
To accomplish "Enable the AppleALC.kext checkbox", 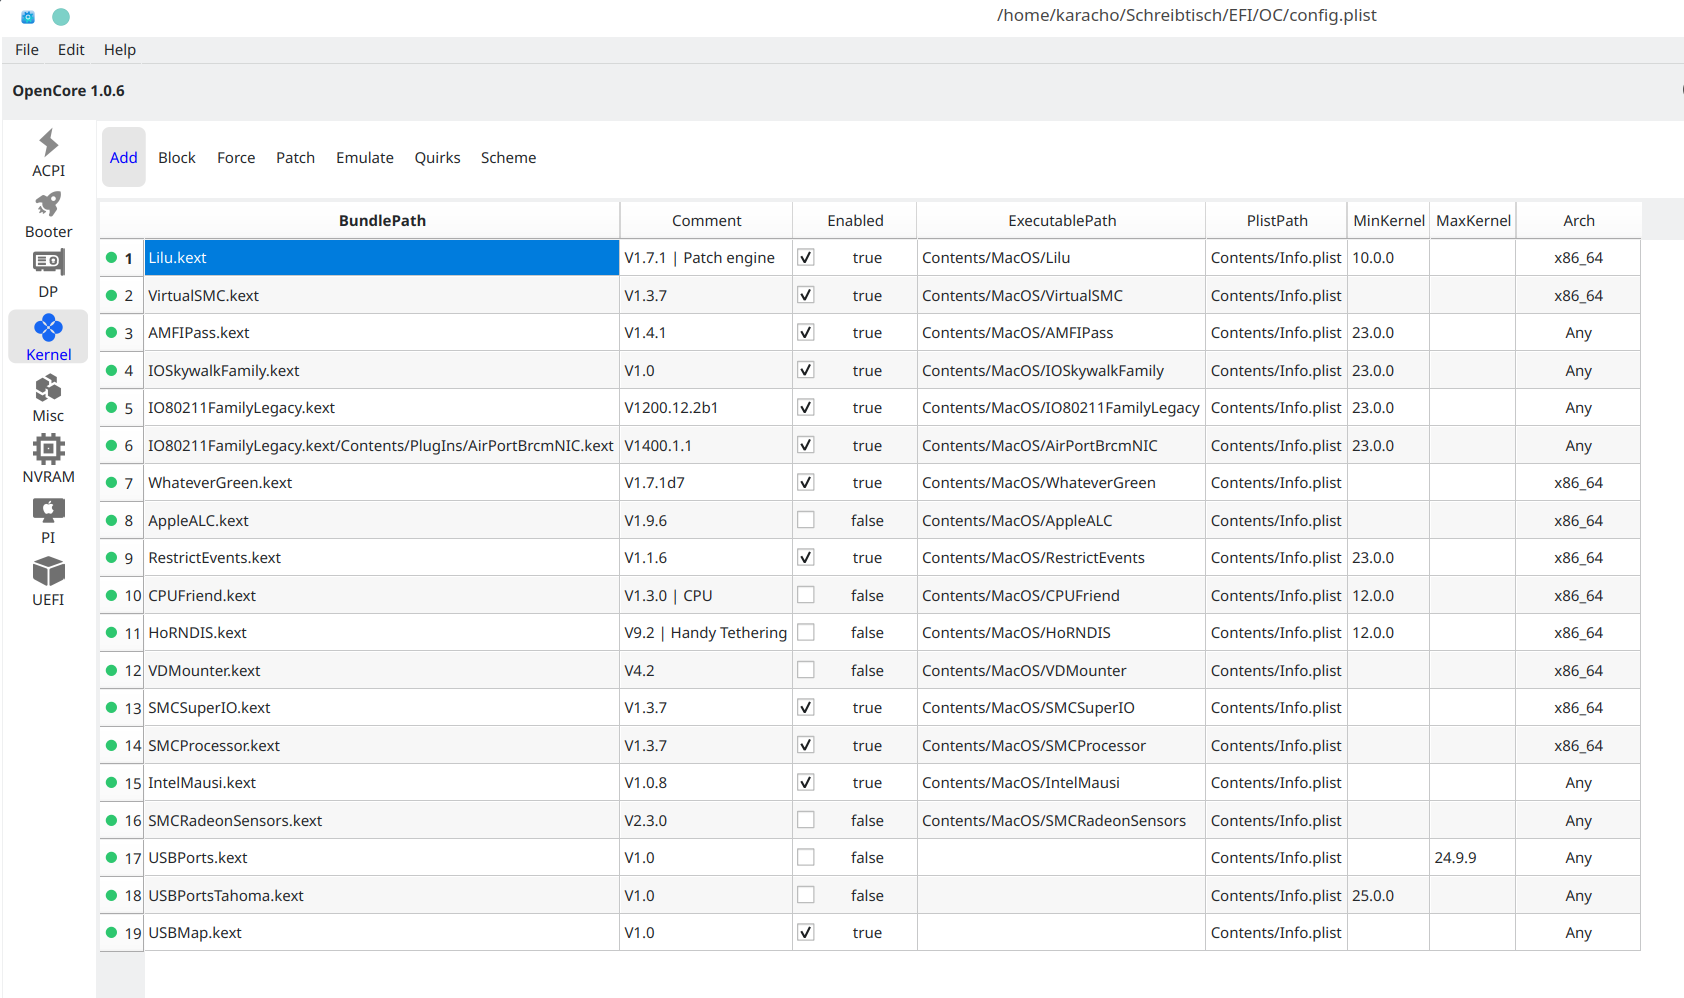I will [805, 520].
